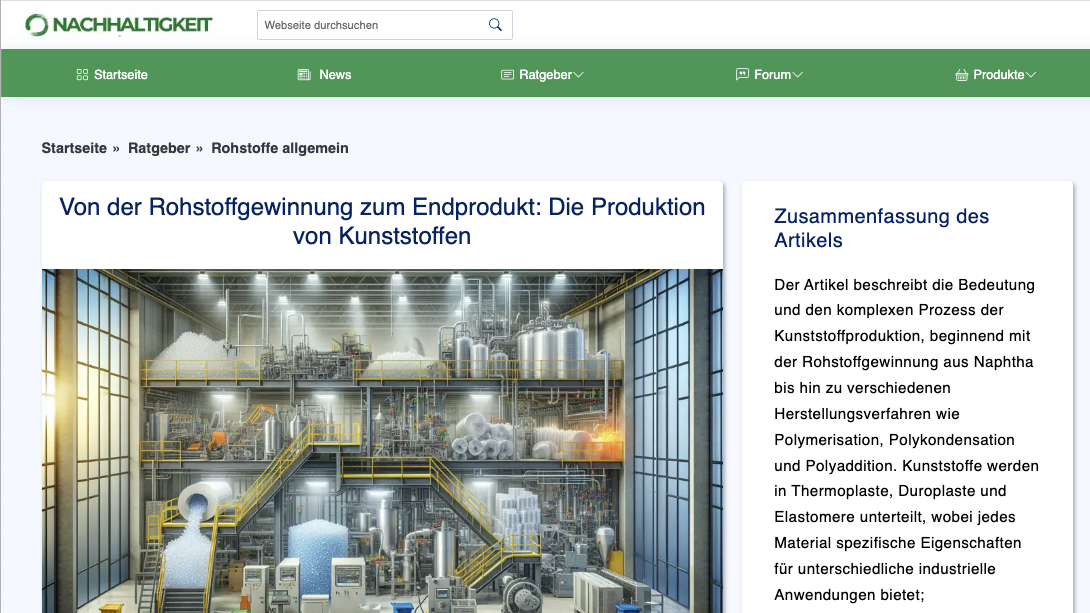Click the Webseite durchsuchen search field

coord(370,24)
